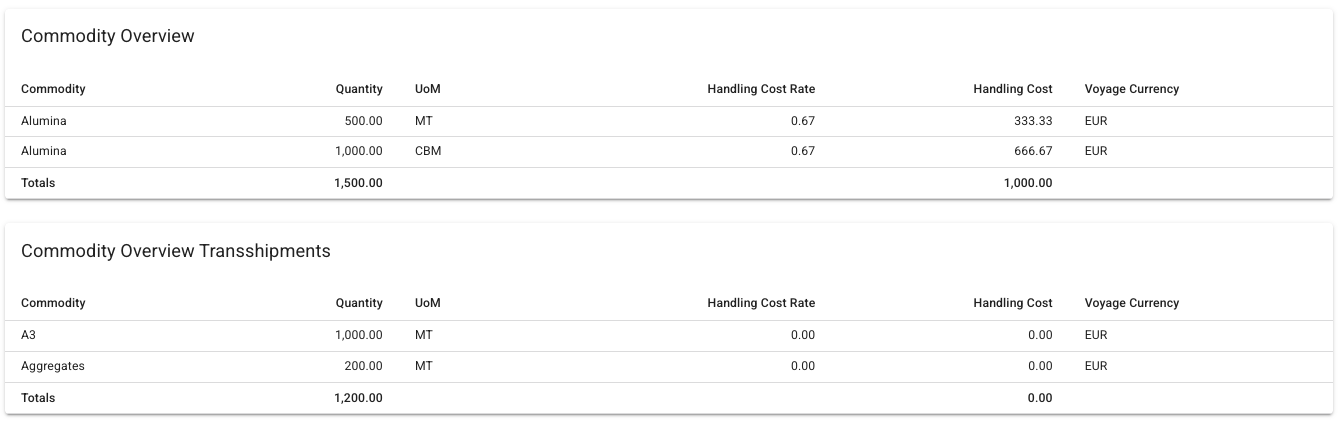Select the Aggregates commodity name
1340x421 pixels.
tap(53, 366)
